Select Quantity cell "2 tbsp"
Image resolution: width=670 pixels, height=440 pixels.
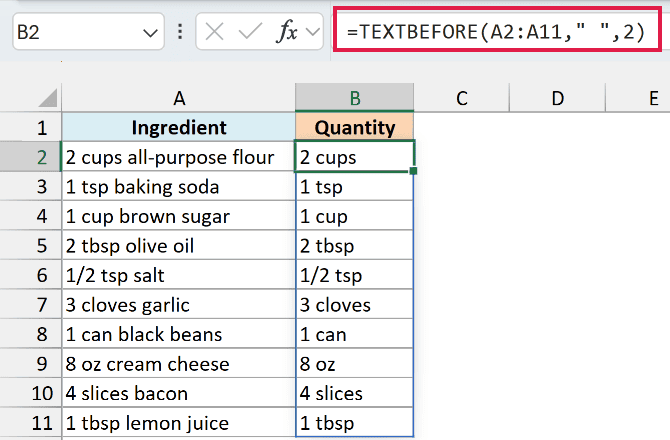pos(354,245)
